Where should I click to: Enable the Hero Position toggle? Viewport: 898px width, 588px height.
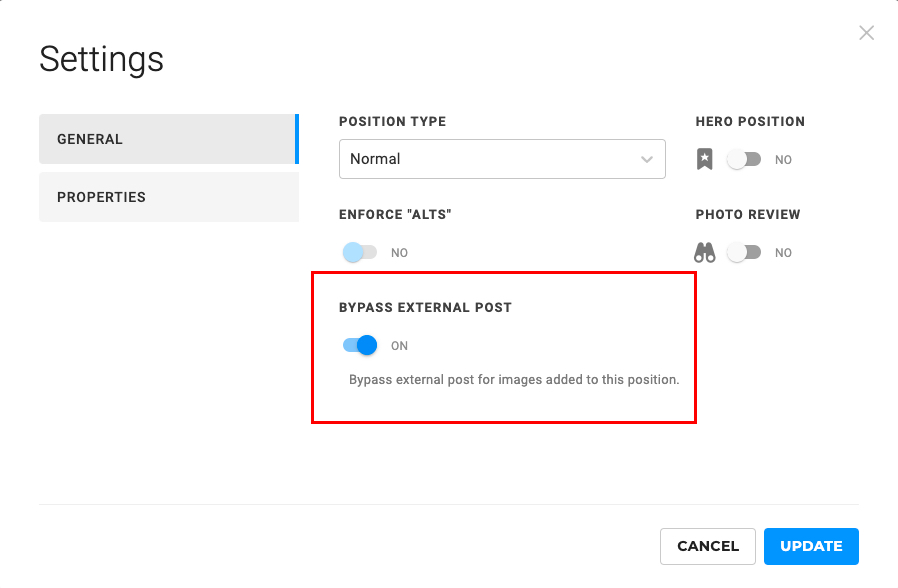point(744,159)
